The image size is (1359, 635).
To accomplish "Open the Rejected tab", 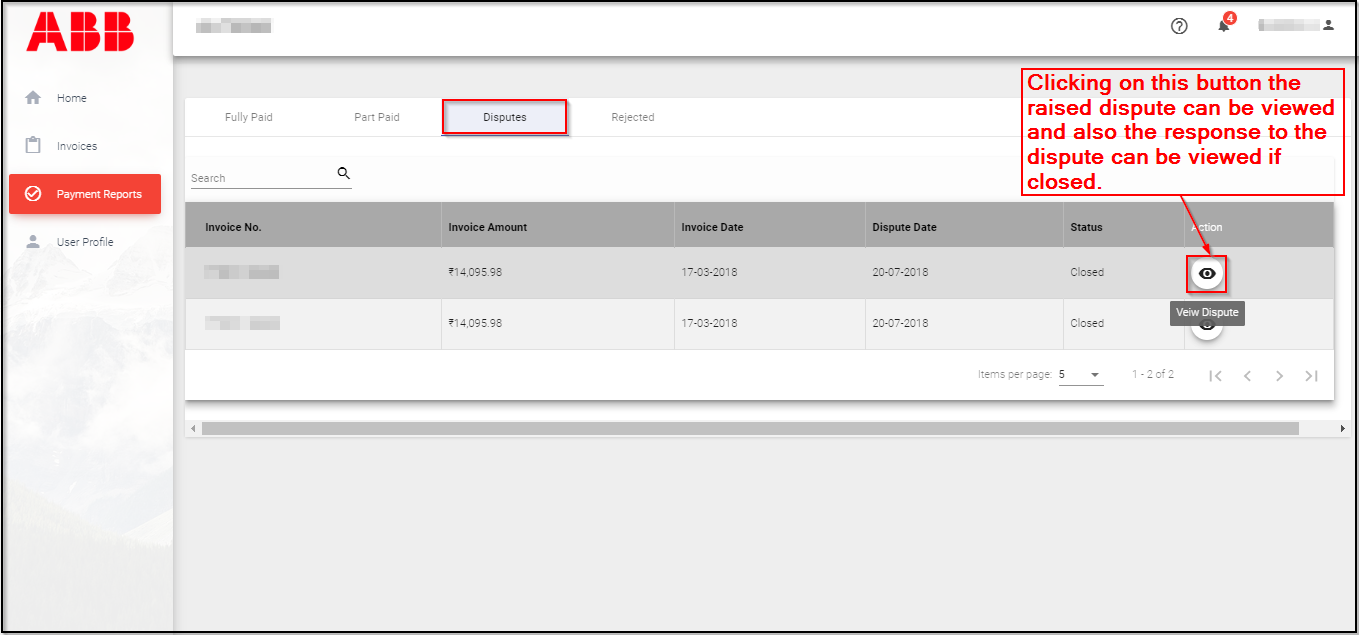I will click(633, 117).
